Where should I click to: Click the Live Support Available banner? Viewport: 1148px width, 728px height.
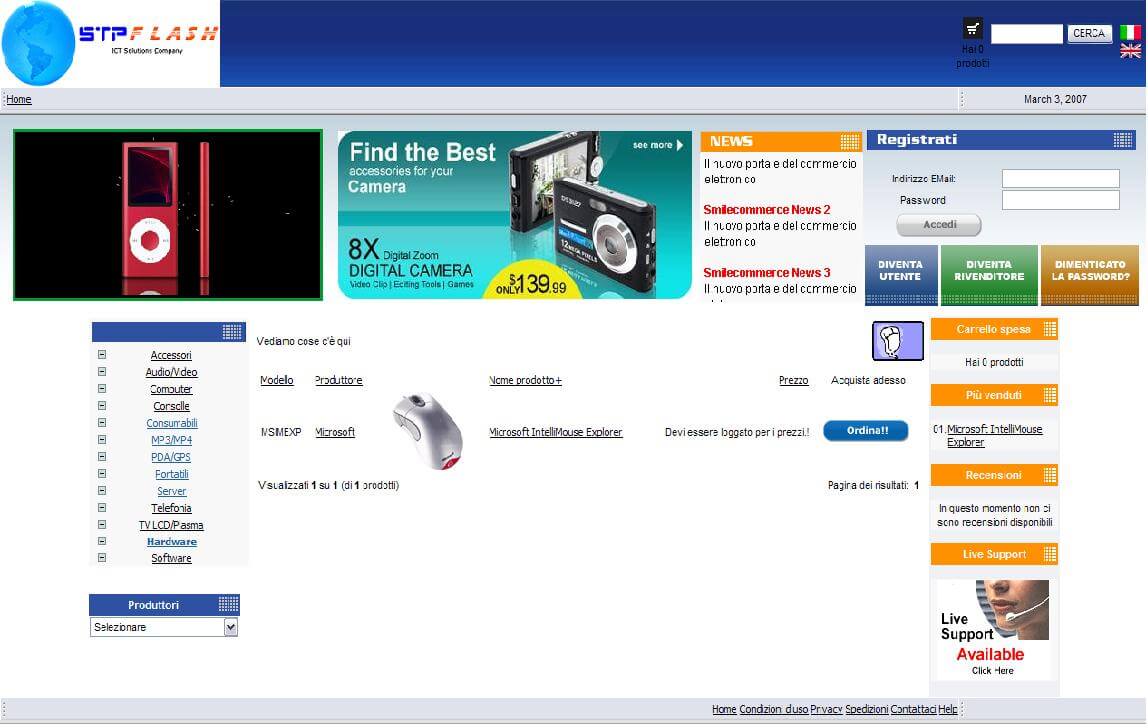click(x=993, y=629)
